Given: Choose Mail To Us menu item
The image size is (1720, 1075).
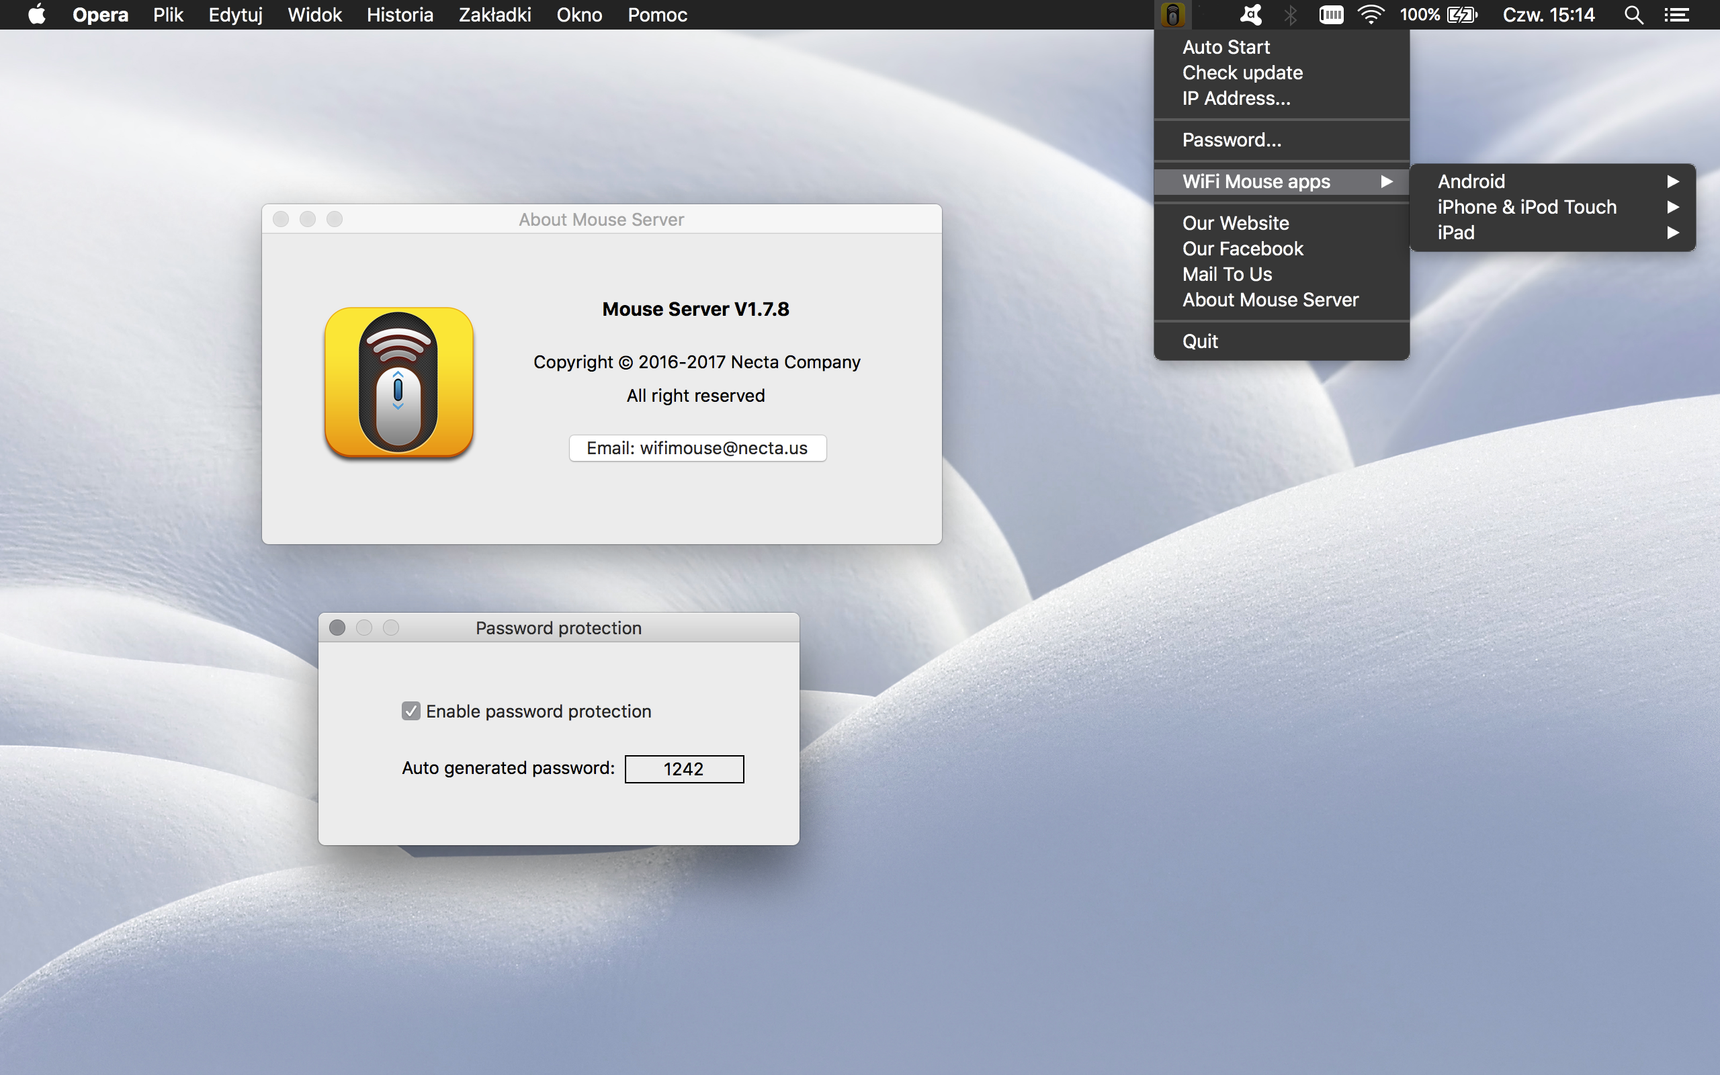Looking at the screenshot, I should [x=1282, y=275].
